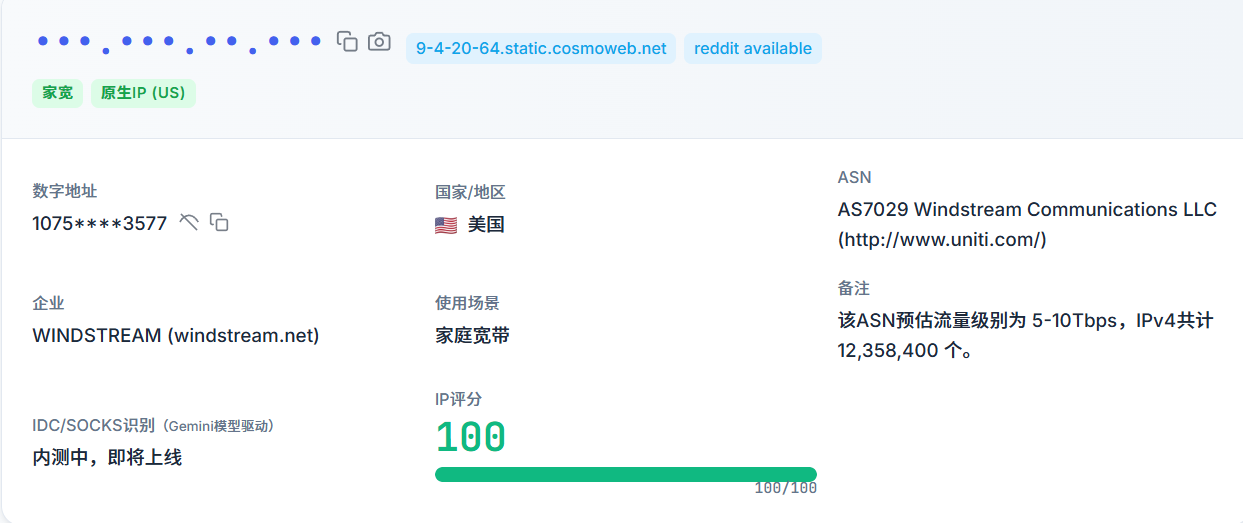This screenshot has height=523, width=1243.
Task: Click the 备注 note about ASN traffic
Action: click(1025, 335)
